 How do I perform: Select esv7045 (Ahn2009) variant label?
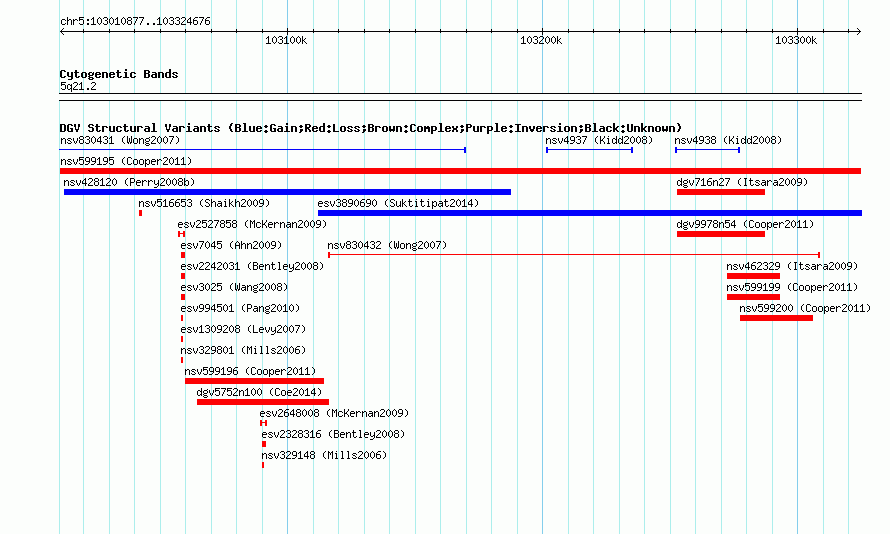231,245
